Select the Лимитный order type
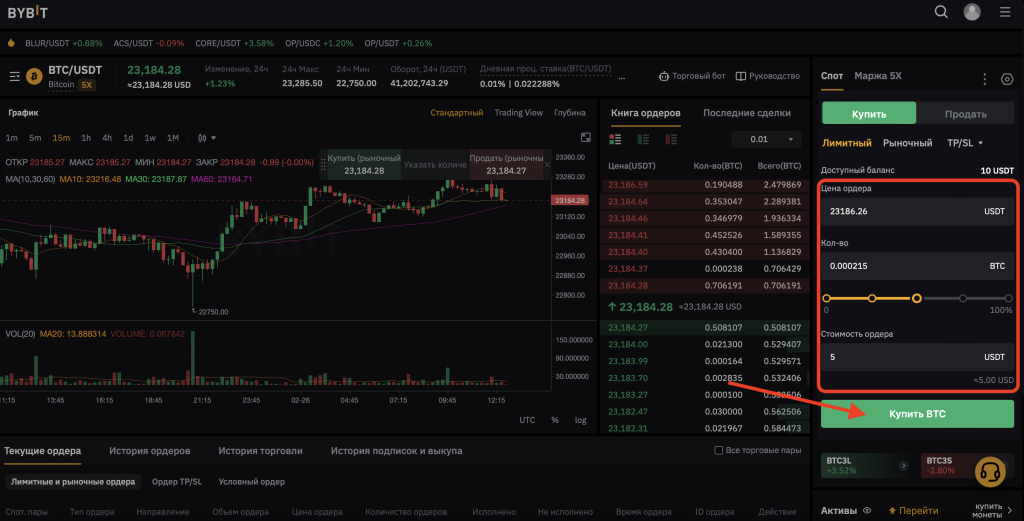Screen dimensions: 1024x521 (846, 143)
